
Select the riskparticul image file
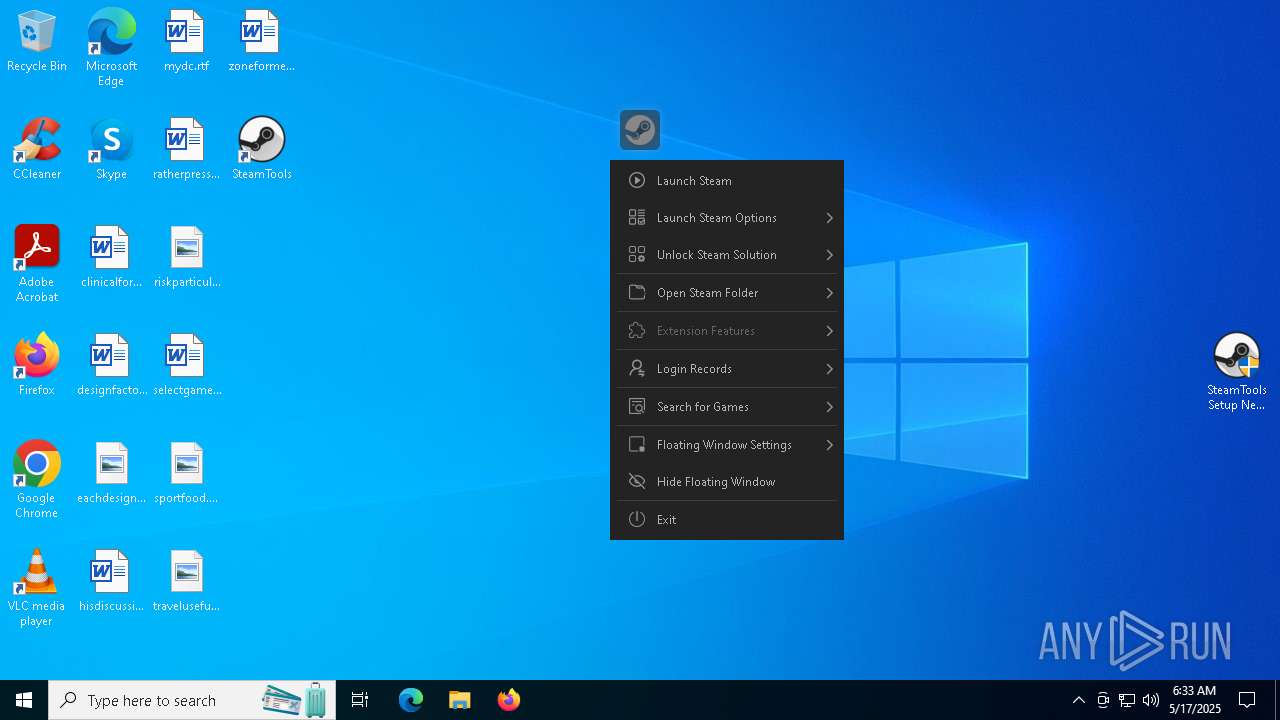[187, 256]
